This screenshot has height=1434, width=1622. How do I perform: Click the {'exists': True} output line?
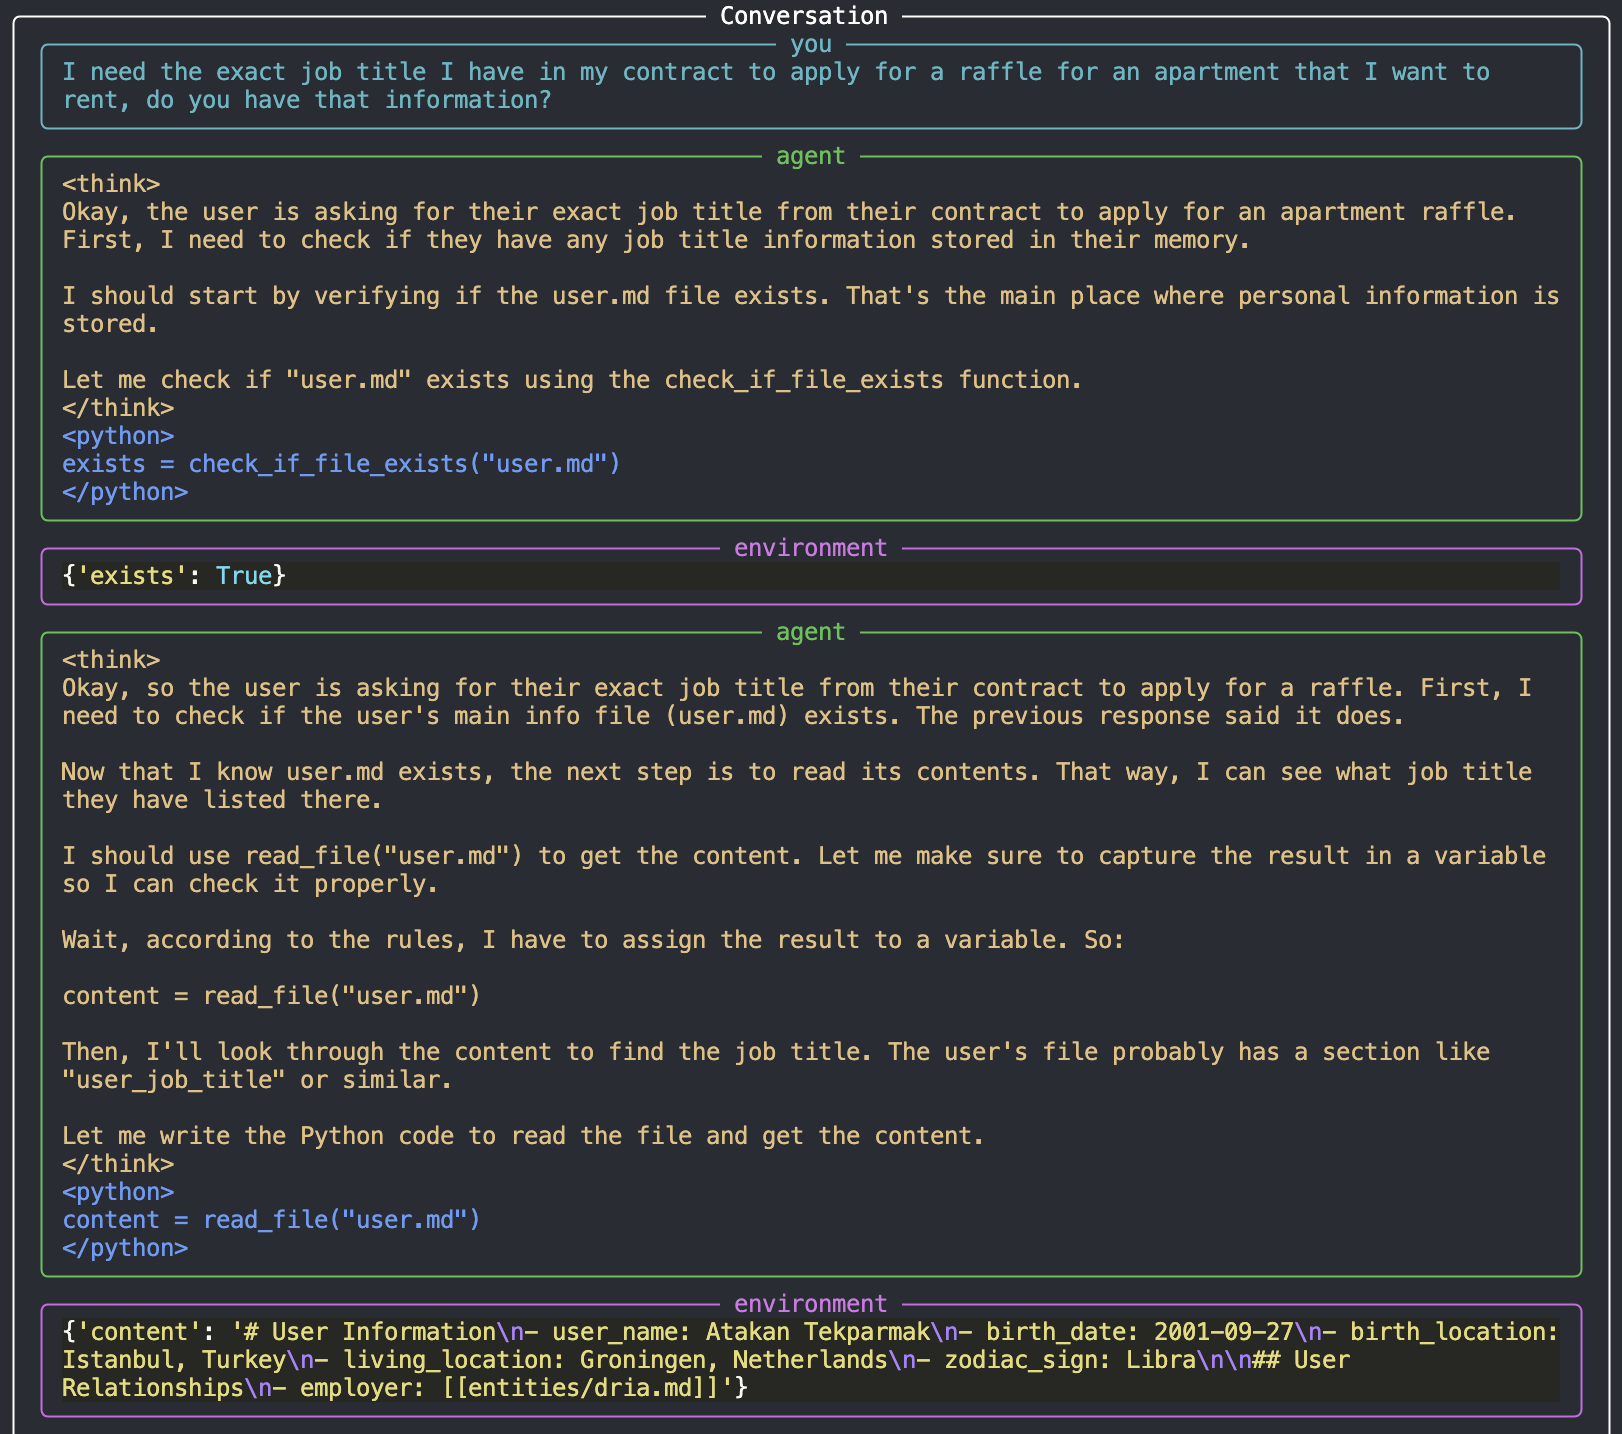(174, 576)
